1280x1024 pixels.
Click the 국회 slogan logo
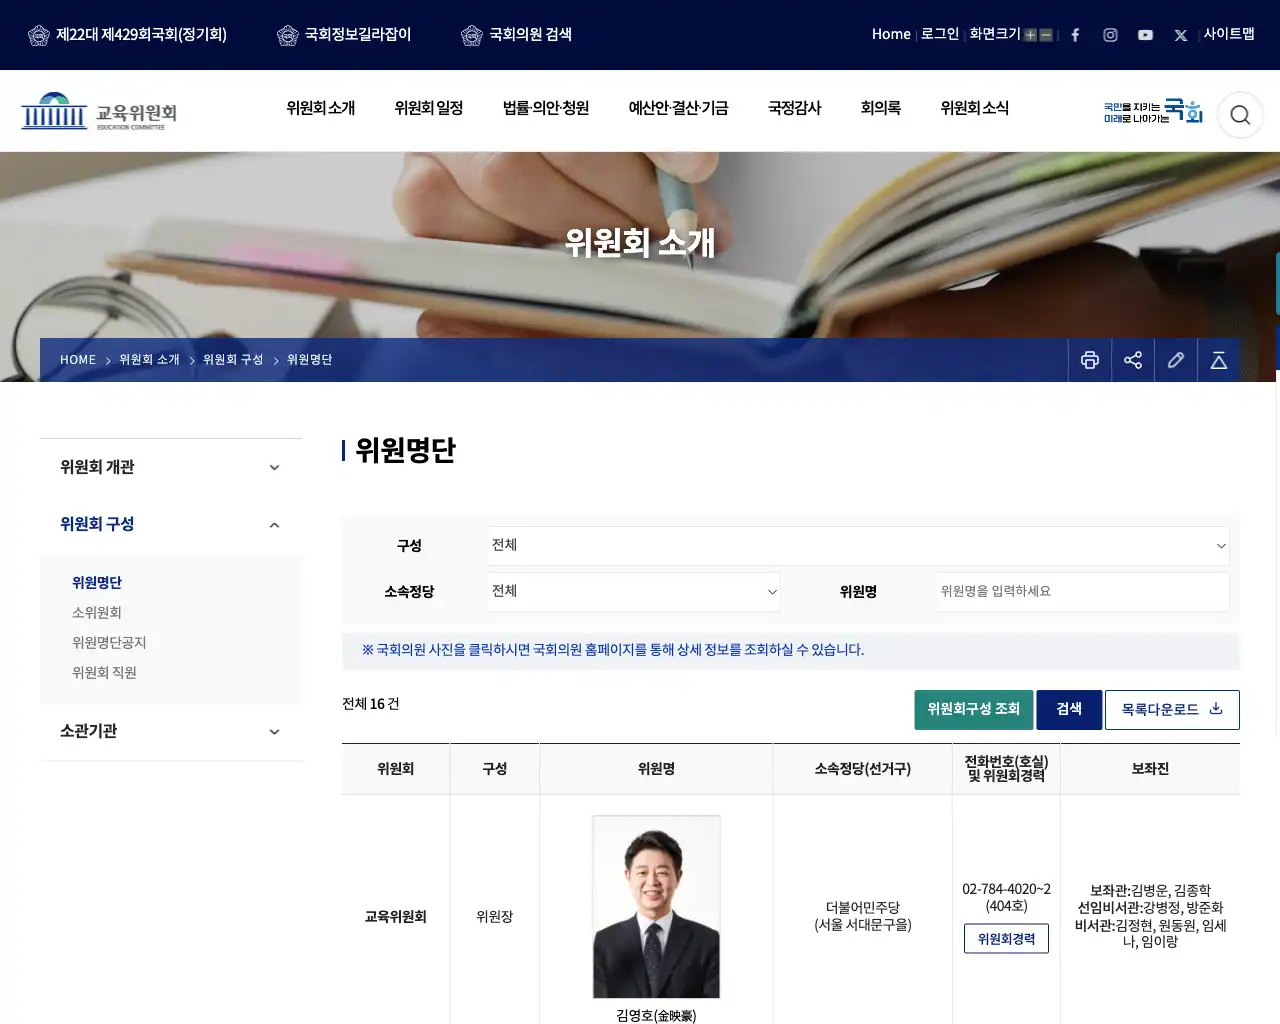coord(1153,111)
